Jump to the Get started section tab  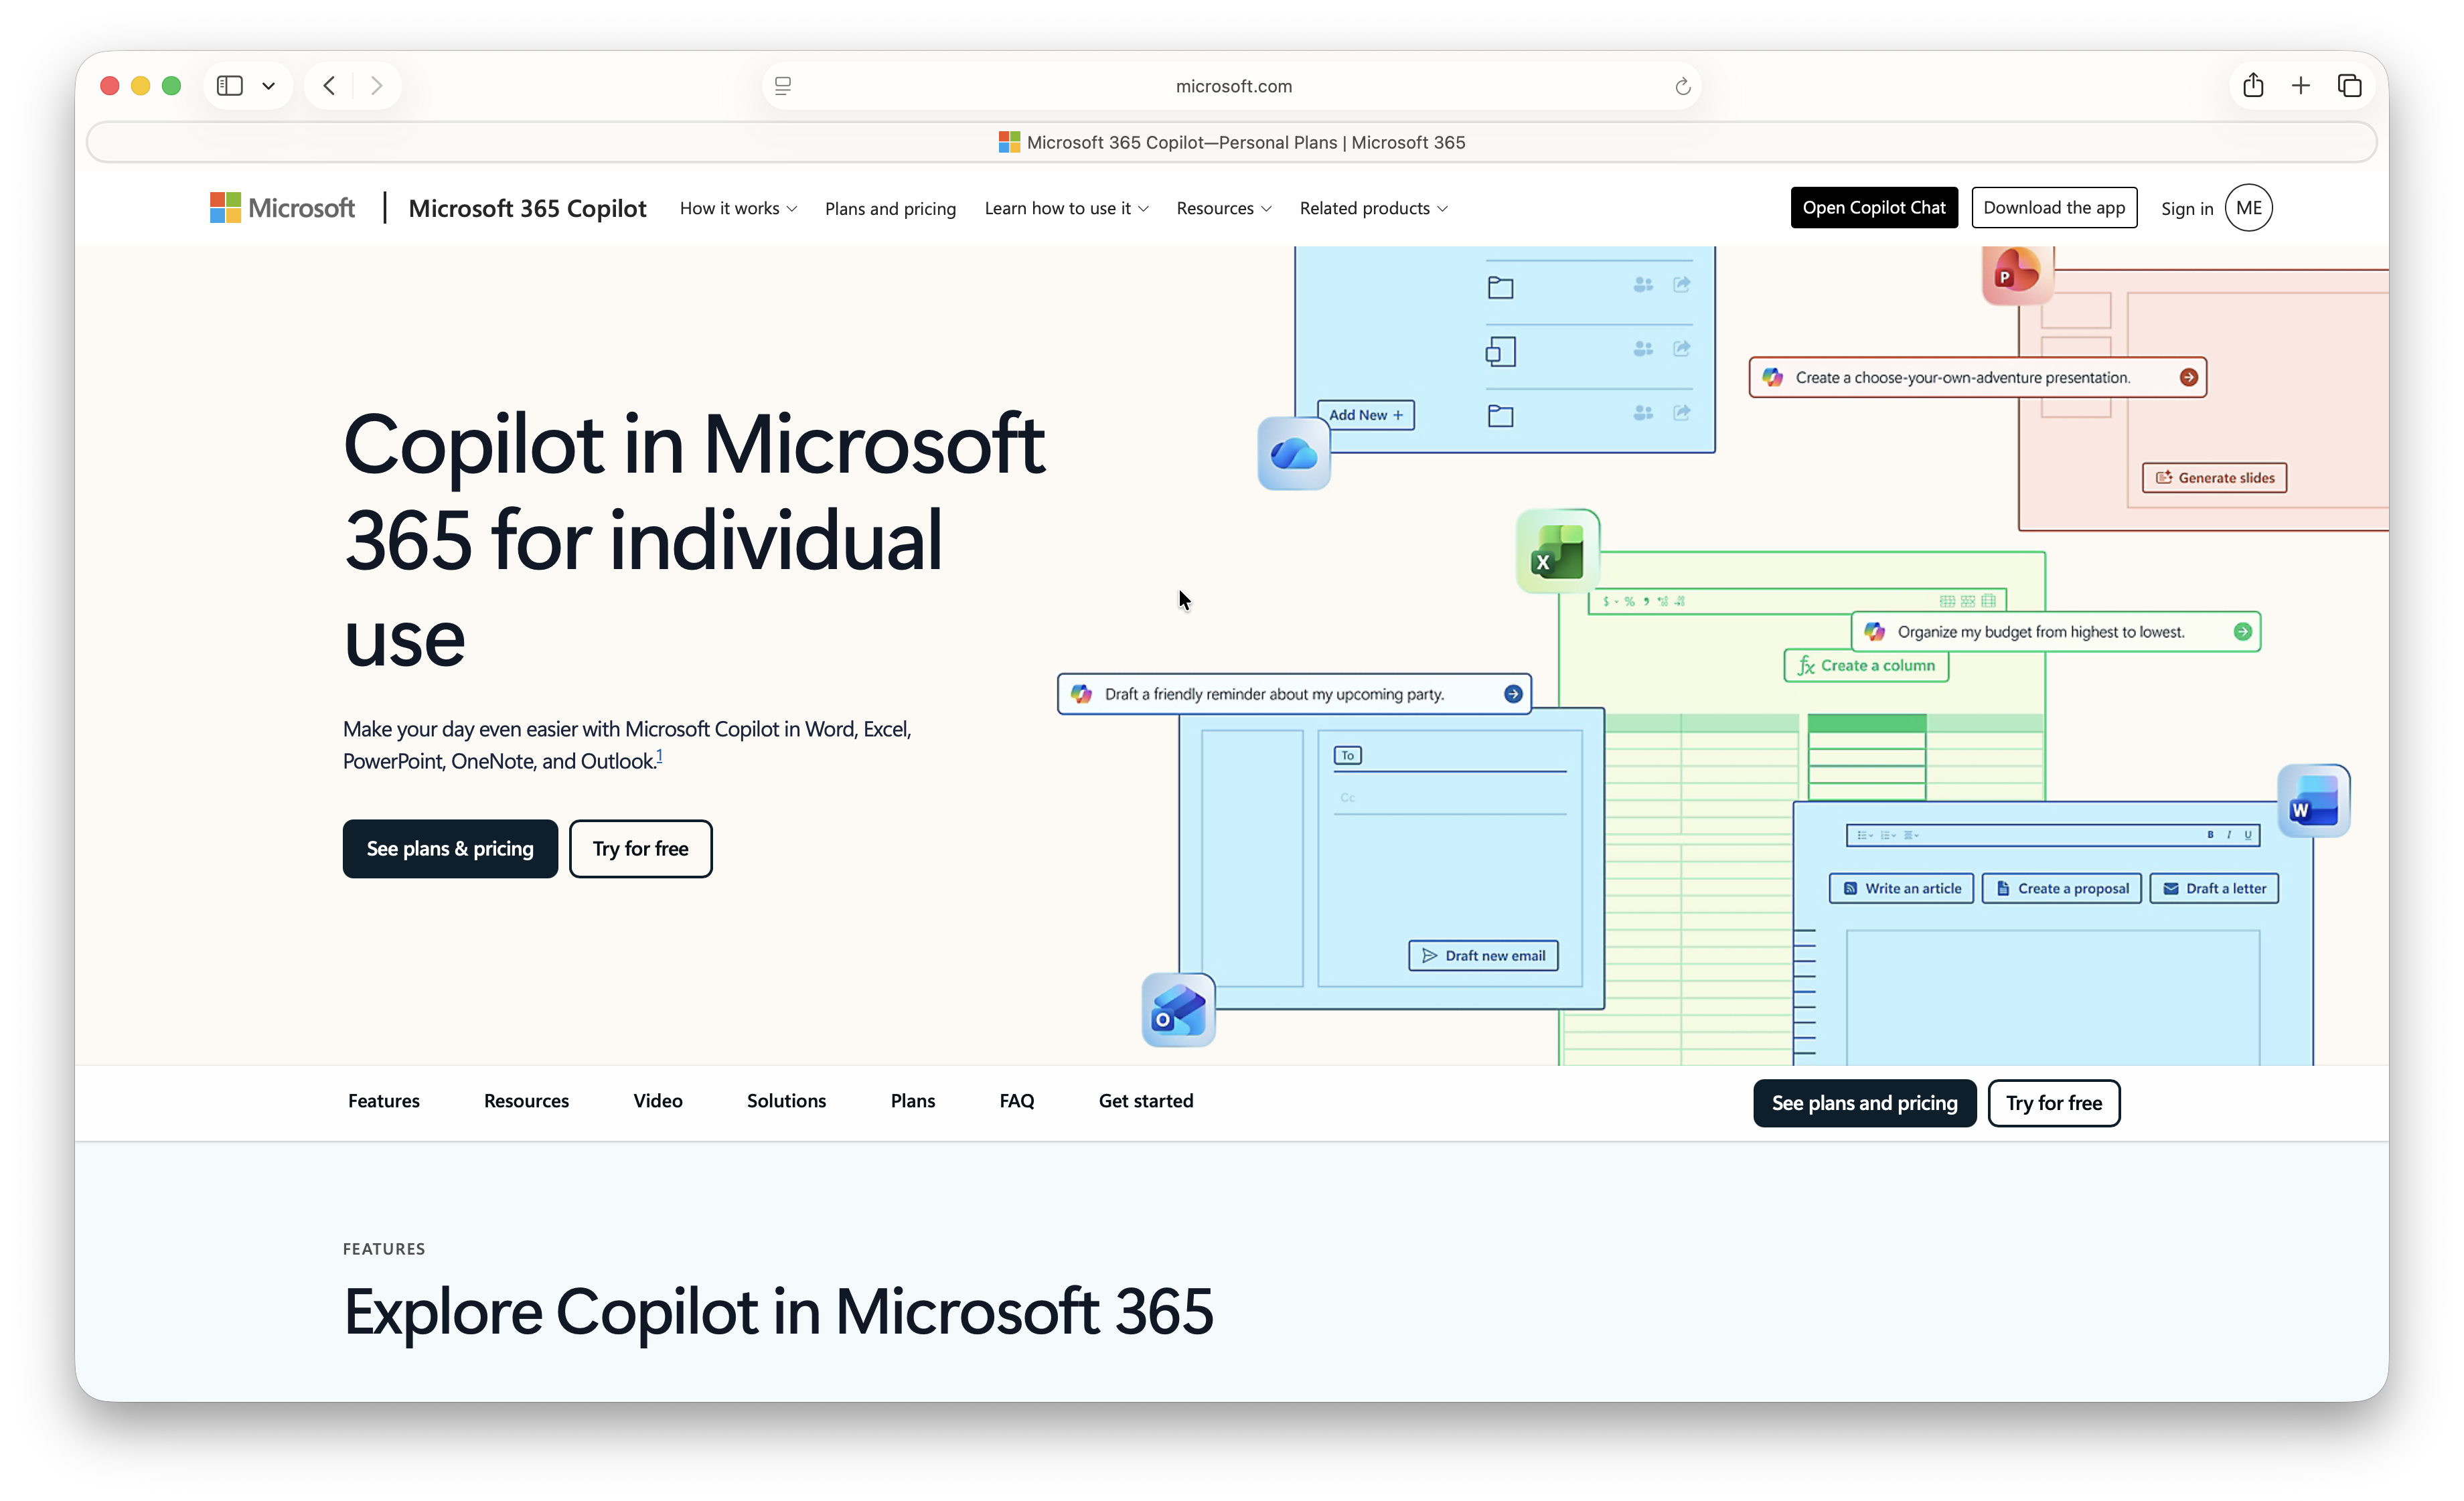coord(1145,1100)
